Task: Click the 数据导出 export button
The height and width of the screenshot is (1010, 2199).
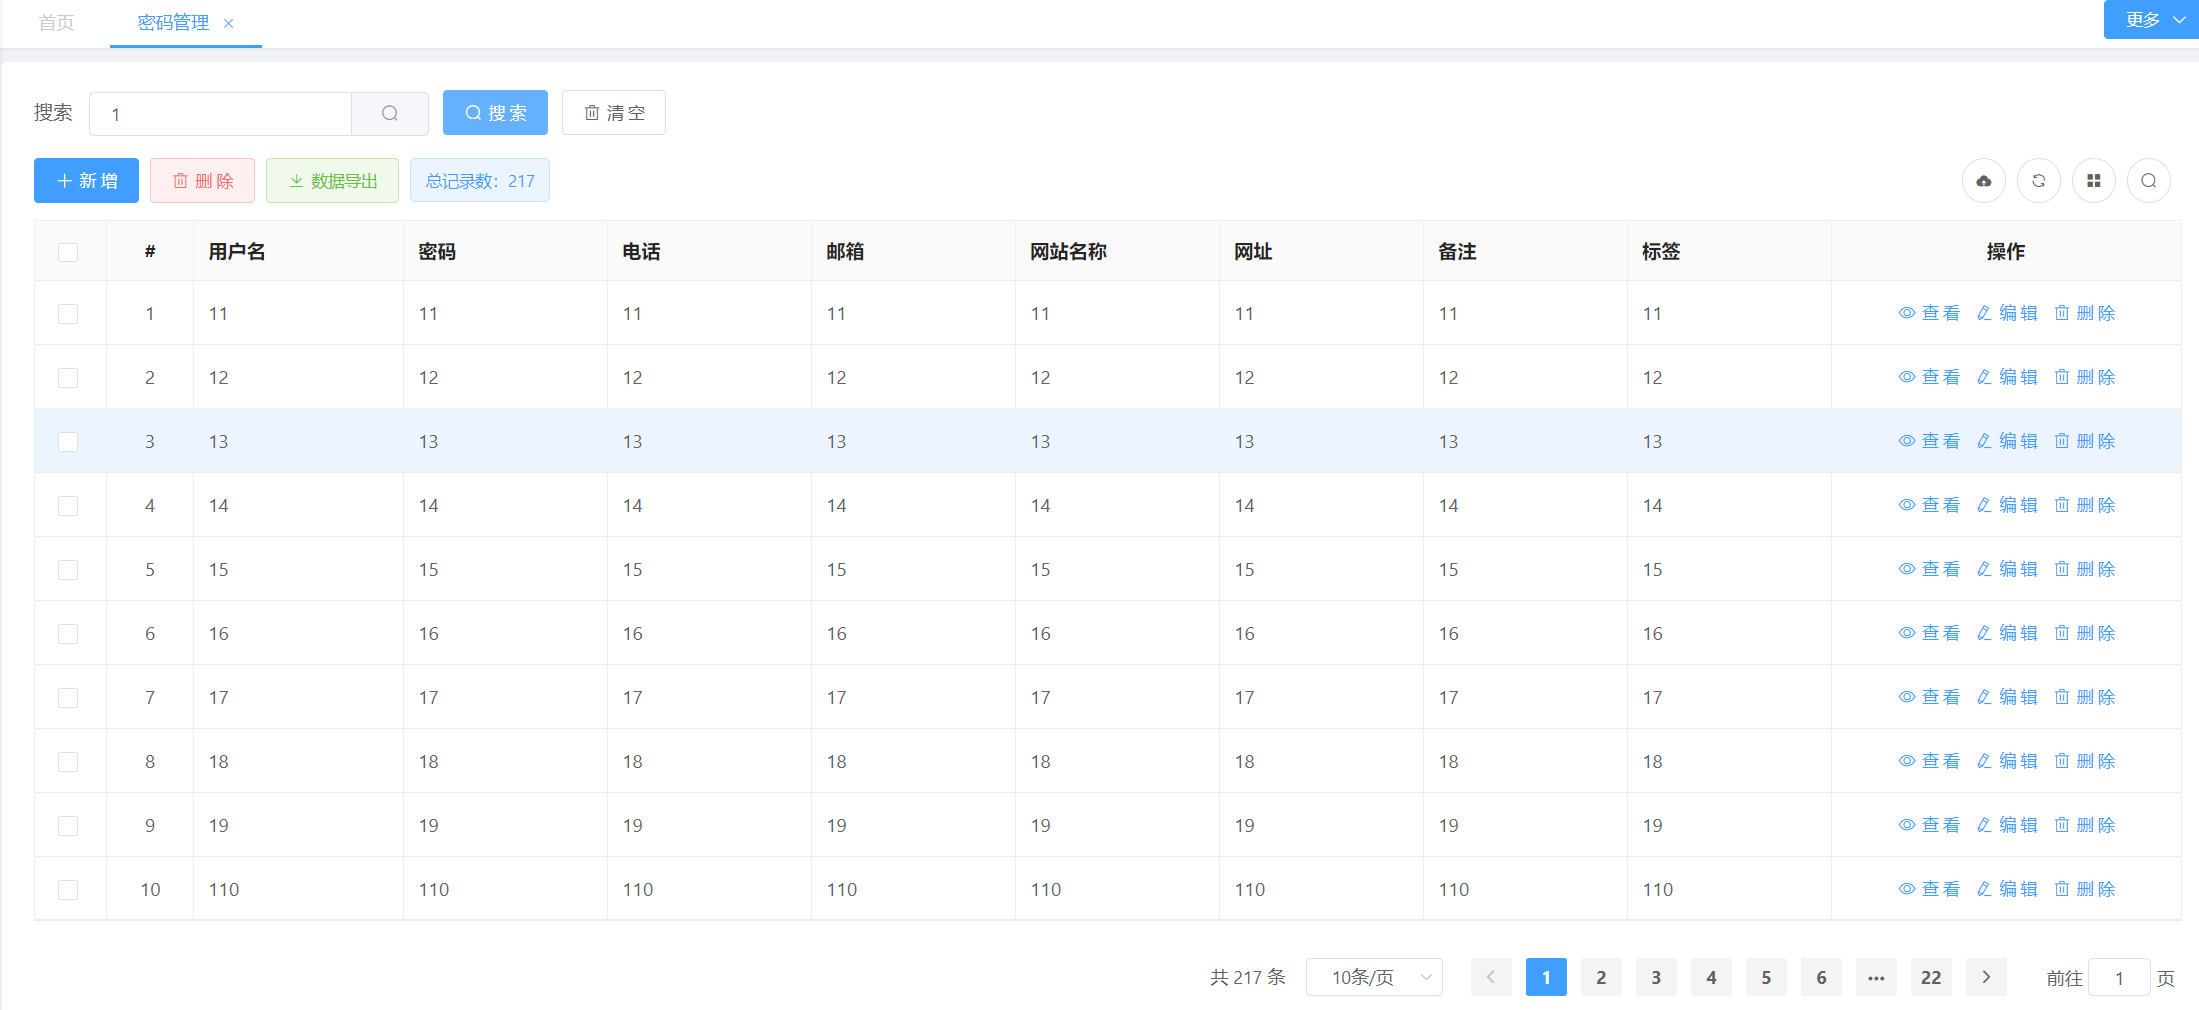Action: tap(332, 181)
